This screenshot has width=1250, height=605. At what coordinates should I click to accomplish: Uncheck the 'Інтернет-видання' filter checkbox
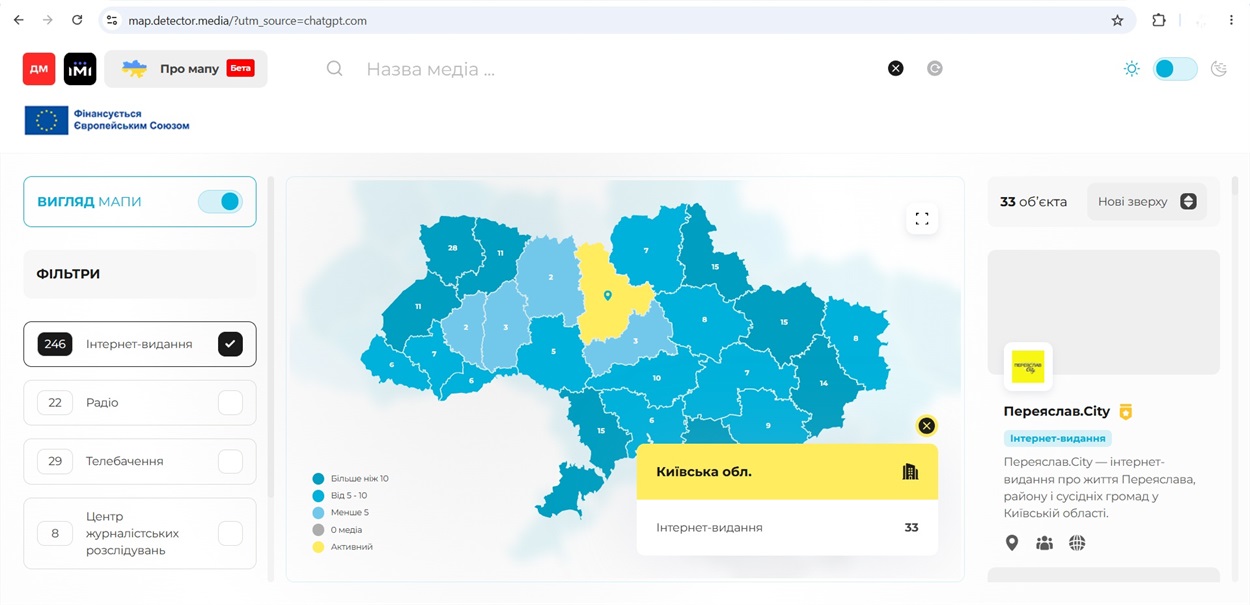pyautogui.click(x=230, y=344)
